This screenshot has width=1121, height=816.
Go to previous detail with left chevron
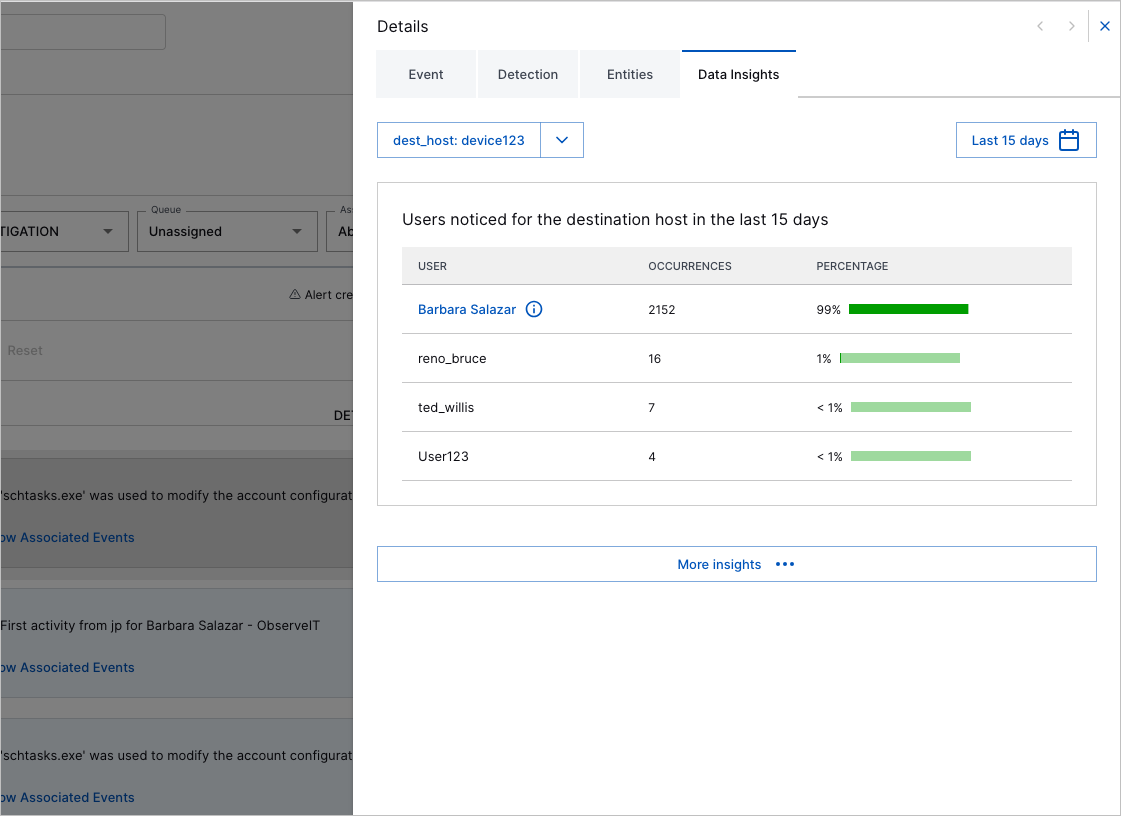pos(1040,26)
